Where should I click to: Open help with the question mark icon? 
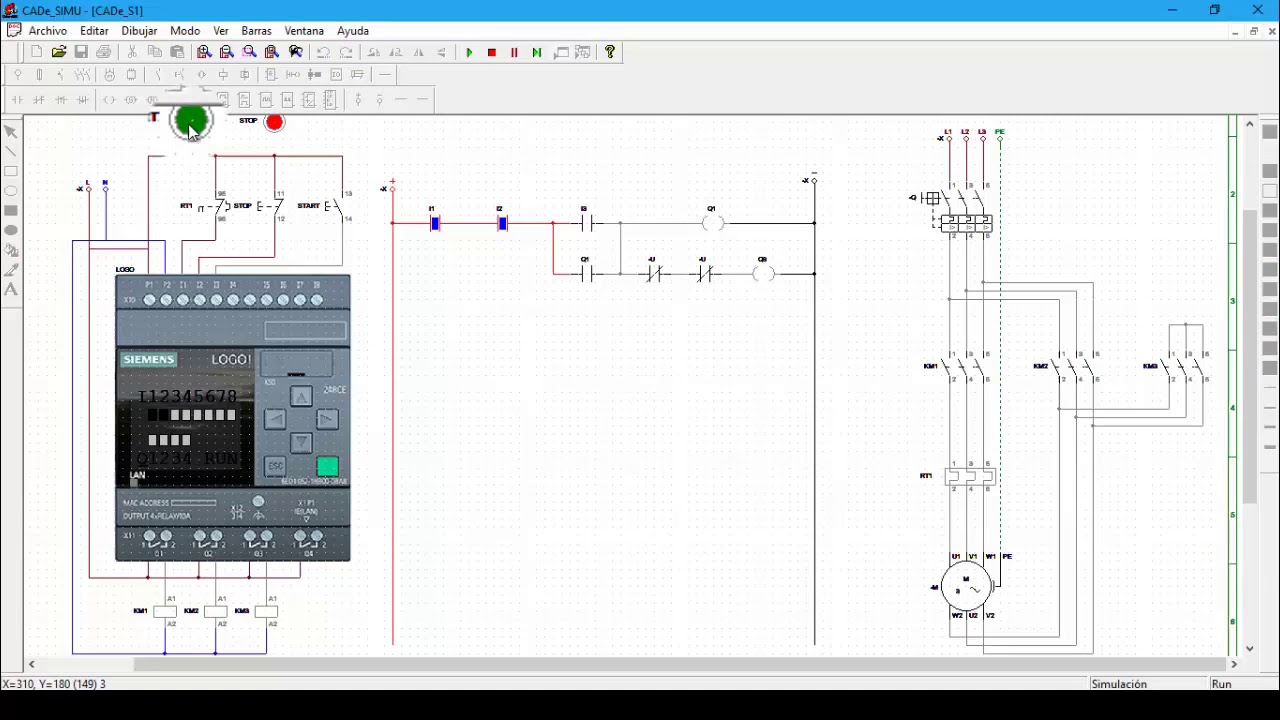pyautogui.click(x=610, y=52)
